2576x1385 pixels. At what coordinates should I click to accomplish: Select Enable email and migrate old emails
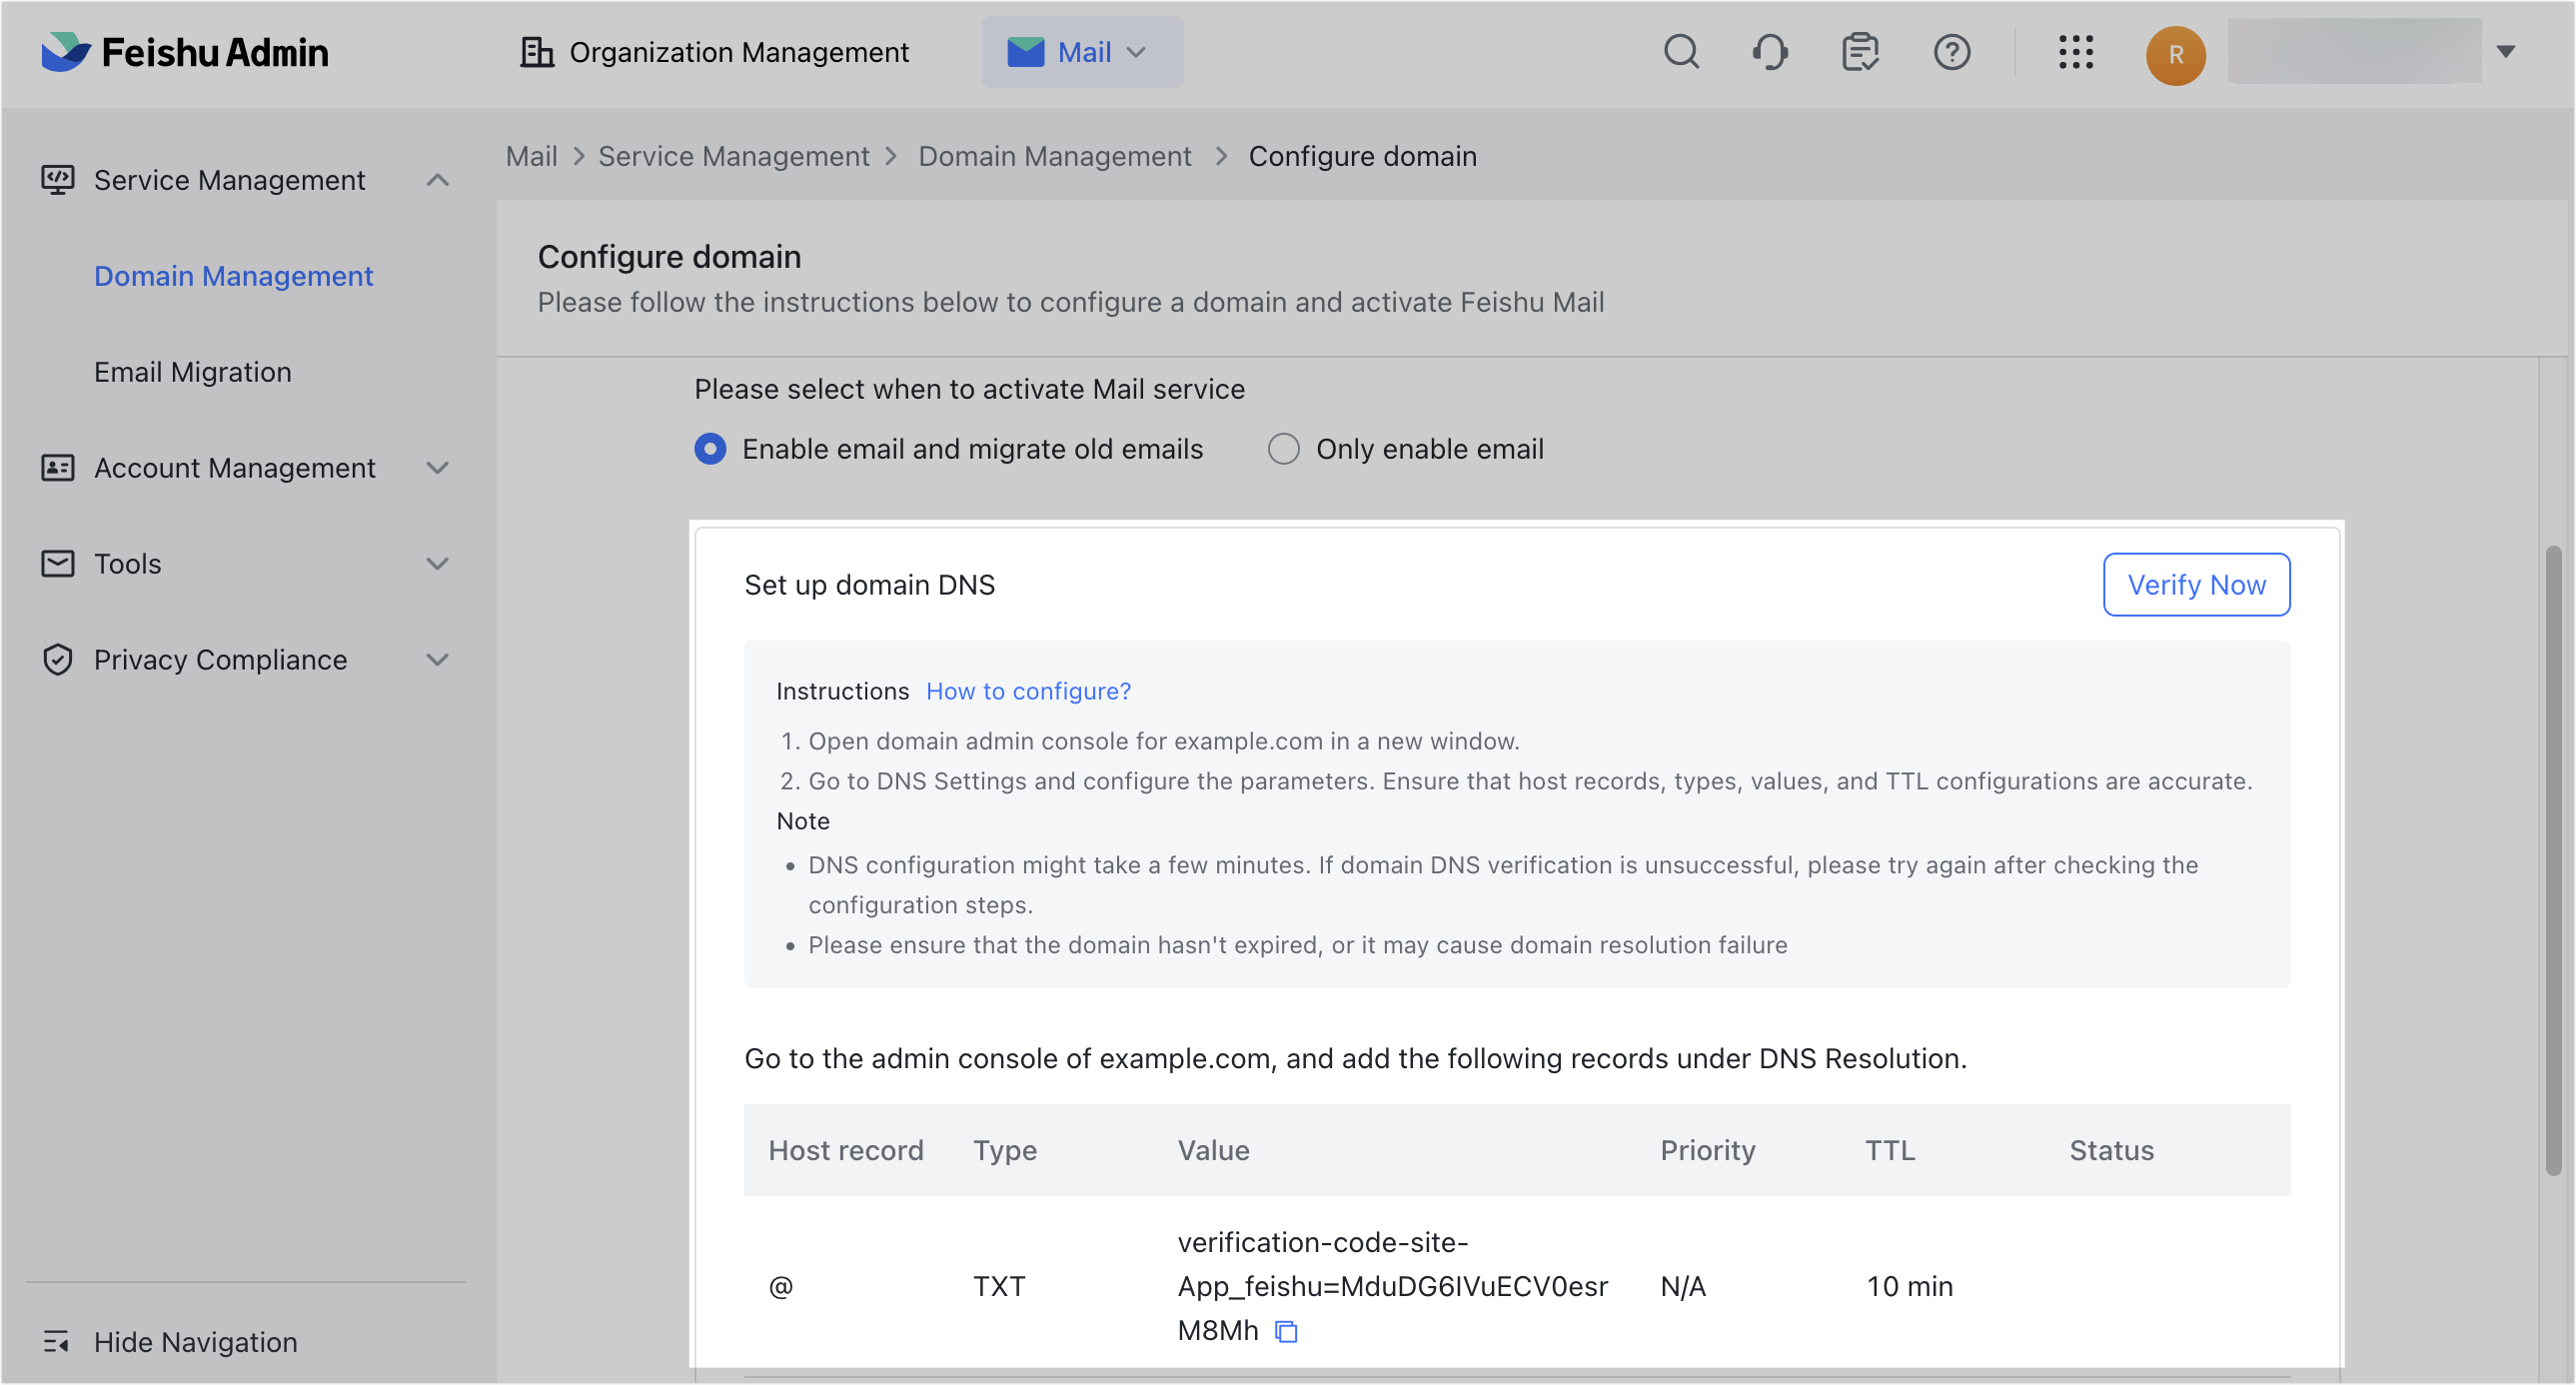tap(709, 449)
